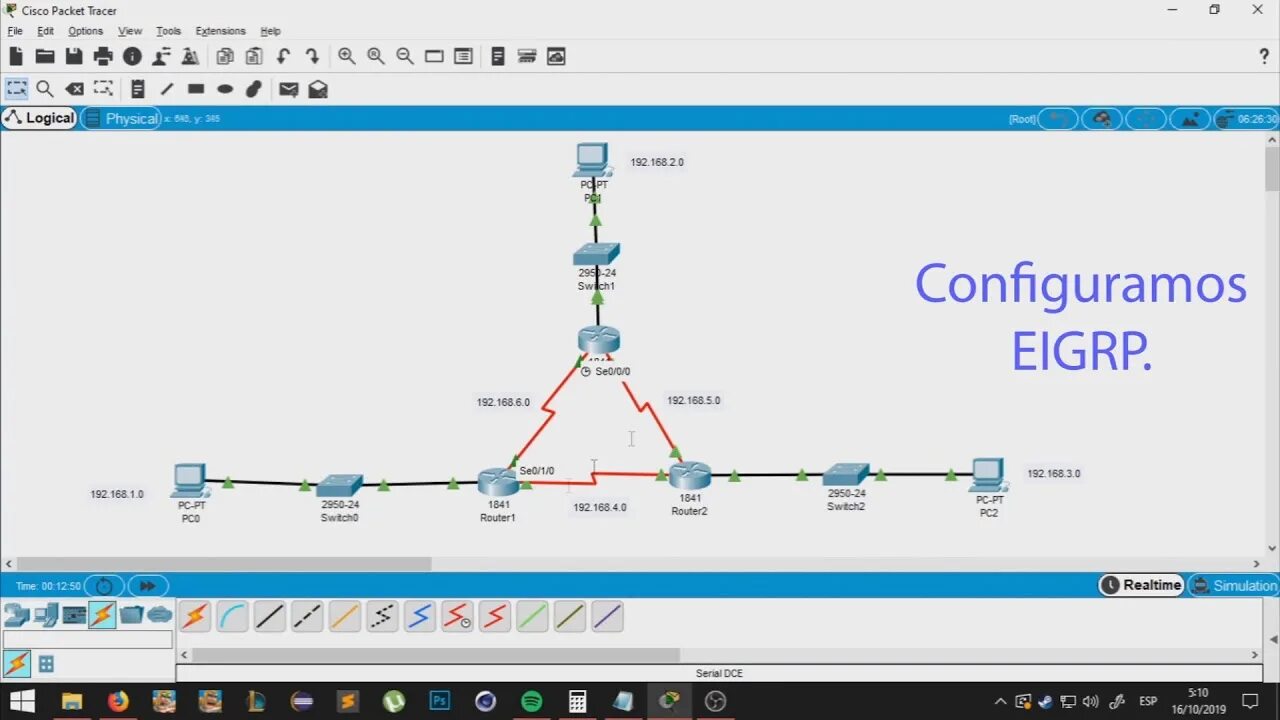This screenshot has width=1280, height=720.
Task: Open the Tools menu
Action: point(169,31)
